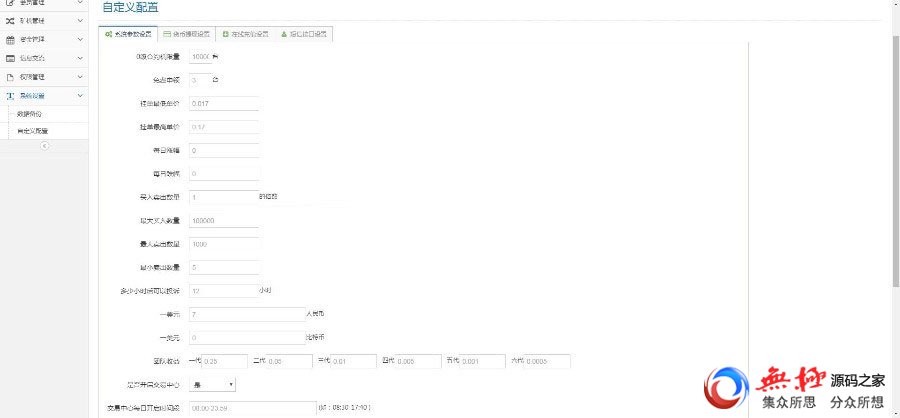Open 自定义配置 in the sidebar submenu
The image size is (900, 418).
(x=33, y=130)
